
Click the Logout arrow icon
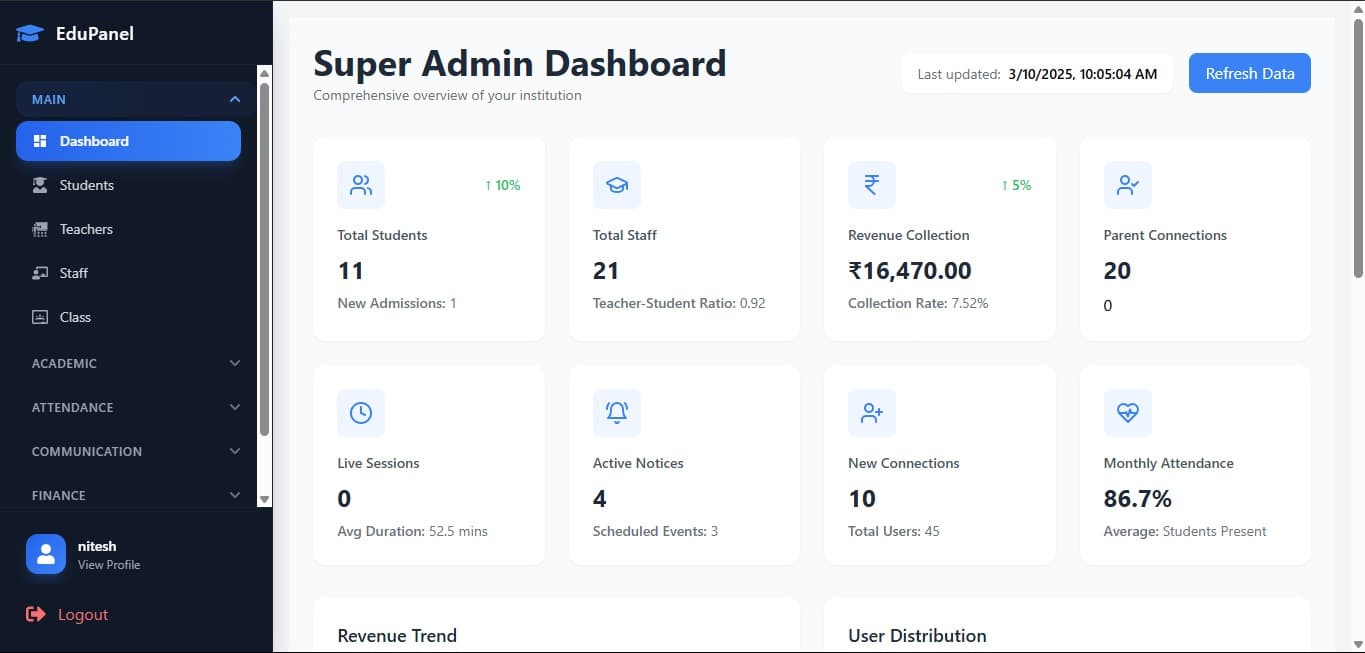[x=36, y=614]
